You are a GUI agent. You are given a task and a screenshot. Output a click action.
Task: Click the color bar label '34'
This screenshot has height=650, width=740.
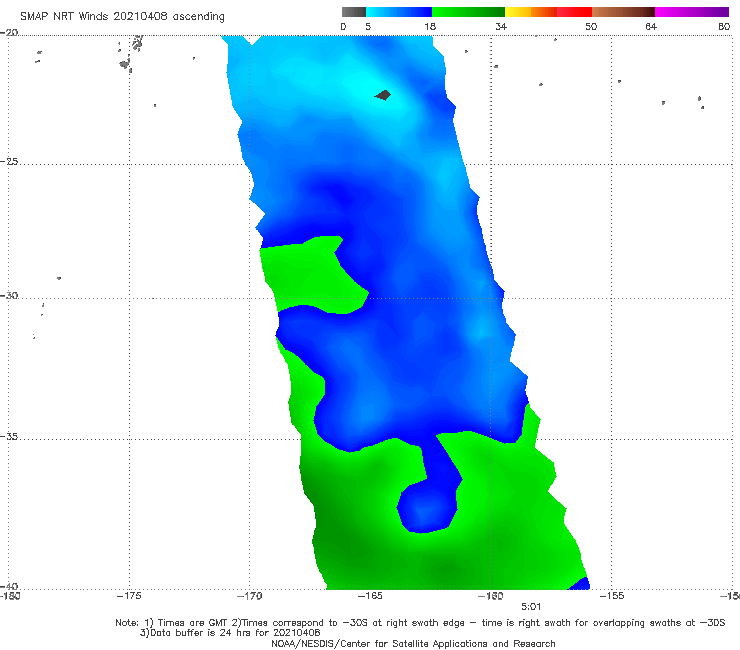pos(501,27)
